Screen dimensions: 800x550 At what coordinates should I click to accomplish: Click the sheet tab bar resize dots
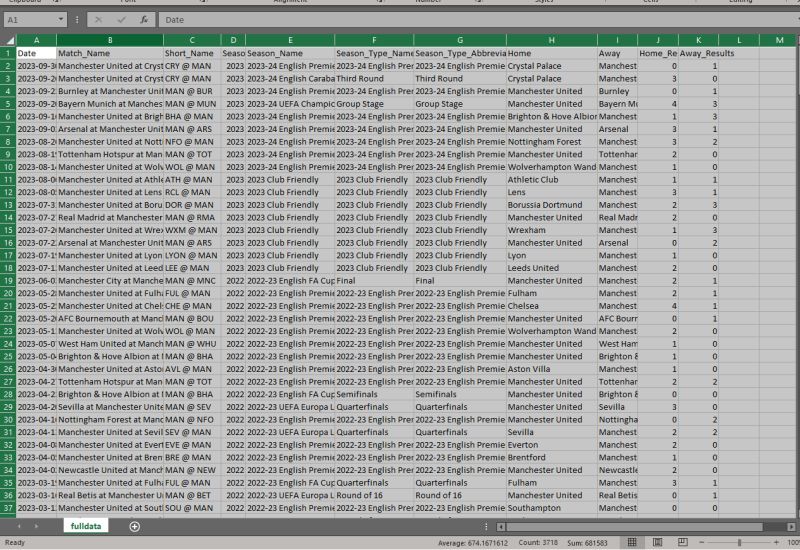pos(486,527)
